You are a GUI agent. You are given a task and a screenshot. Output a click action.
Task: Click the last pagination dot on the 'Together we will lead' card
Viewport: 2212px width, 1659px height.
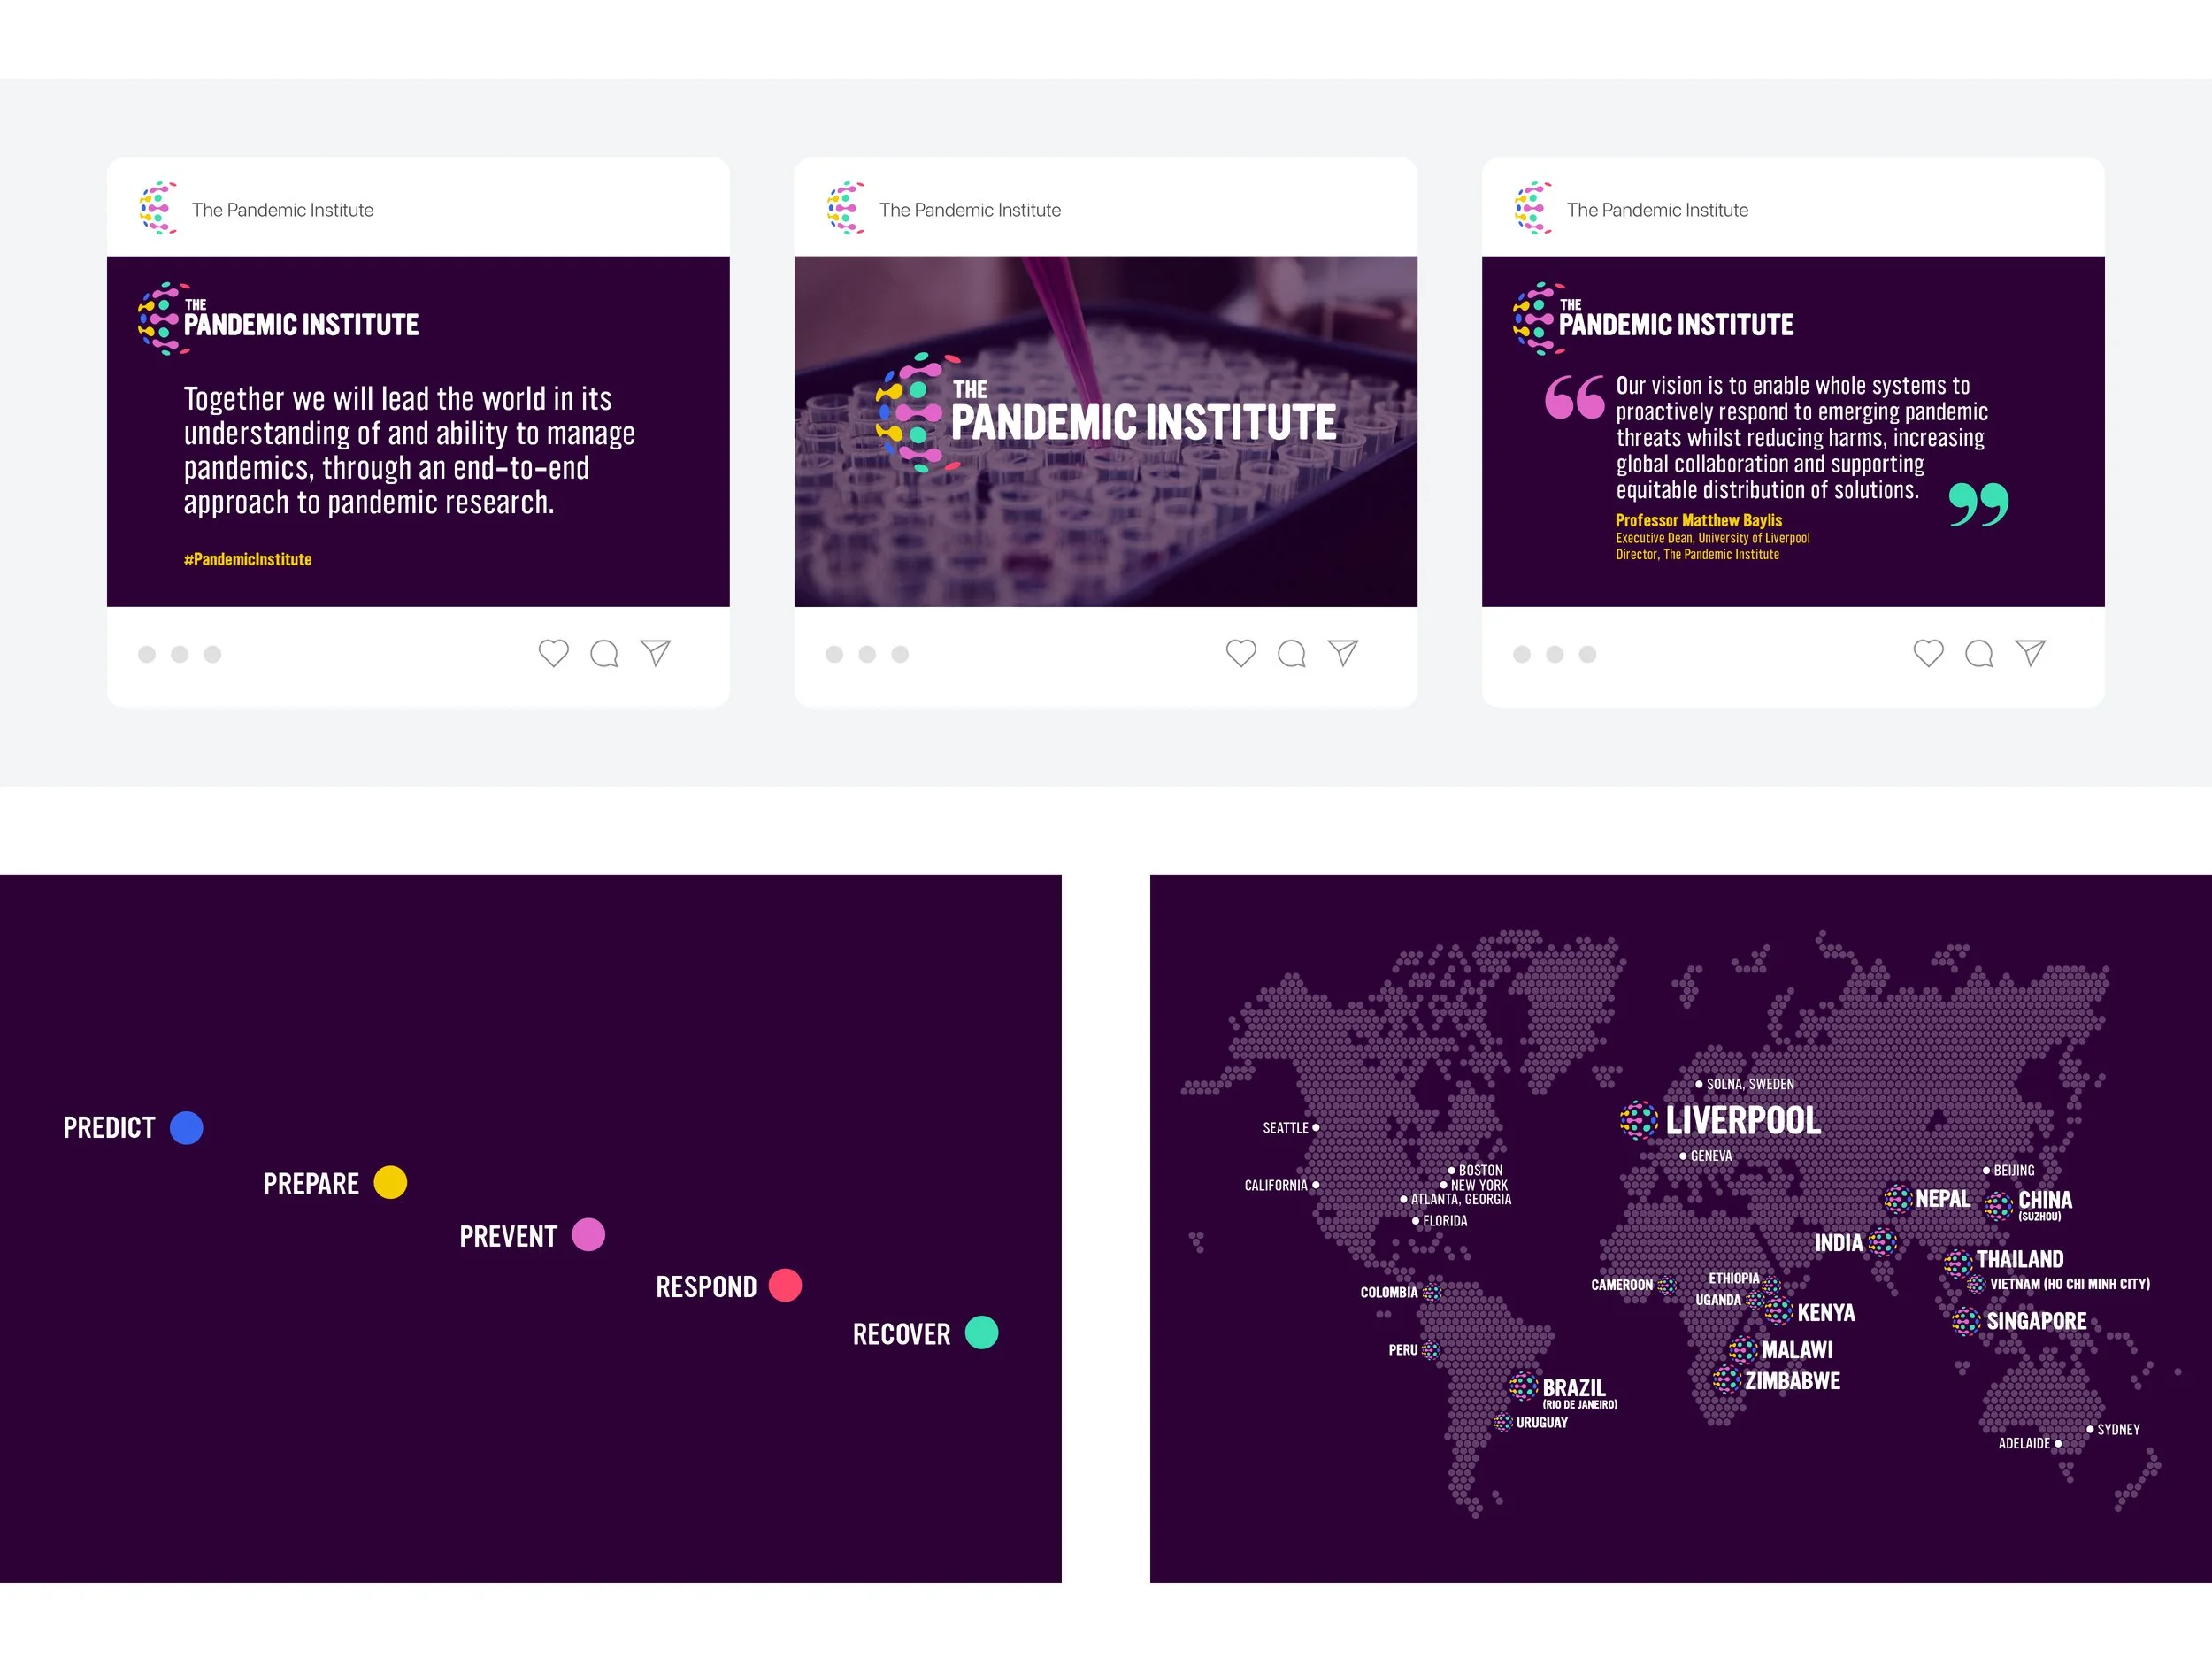[x=212, y=654]
